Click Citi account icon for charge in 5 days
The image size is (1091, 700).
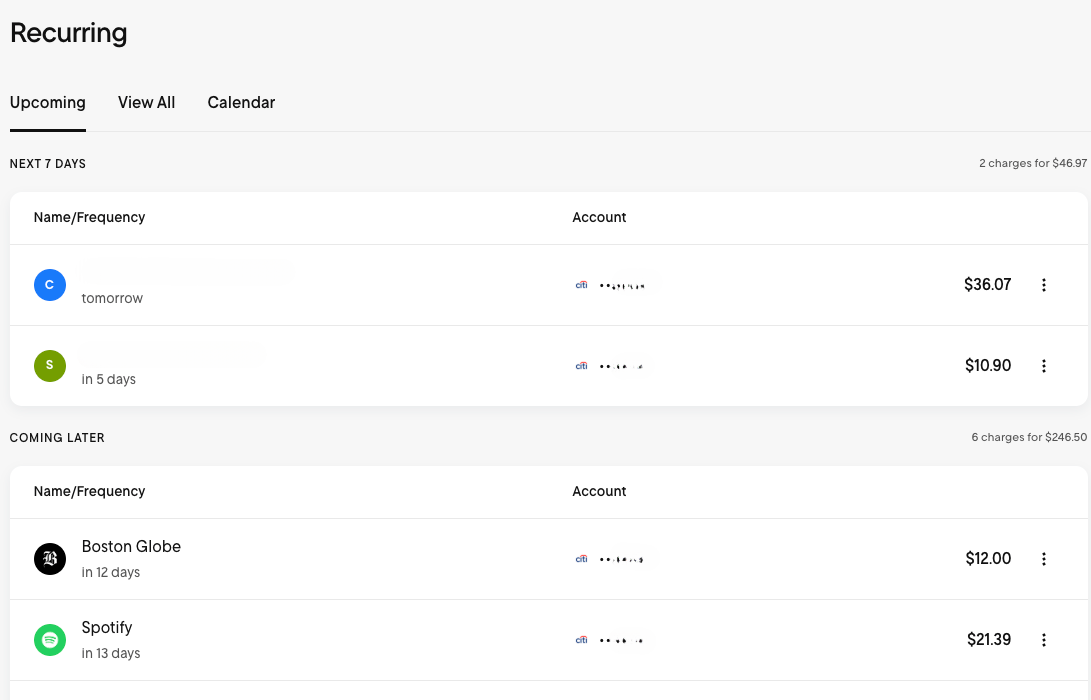point(582,366)
